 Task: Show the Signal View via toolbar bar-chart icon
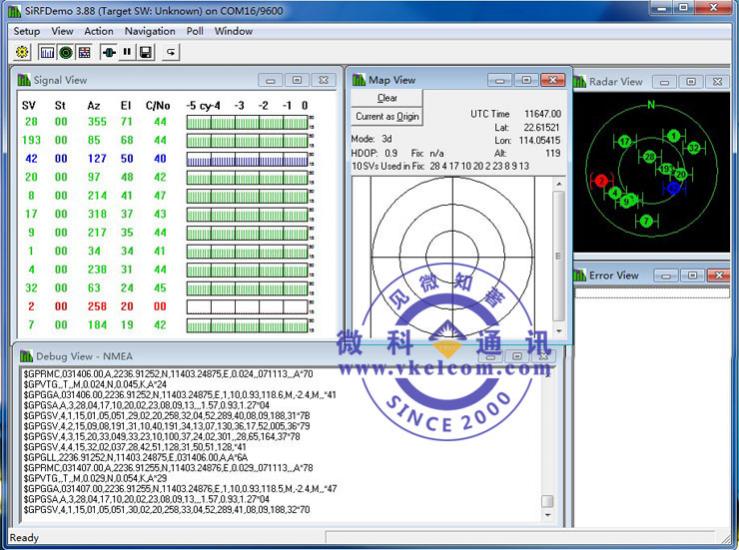(x=47, y=52)
